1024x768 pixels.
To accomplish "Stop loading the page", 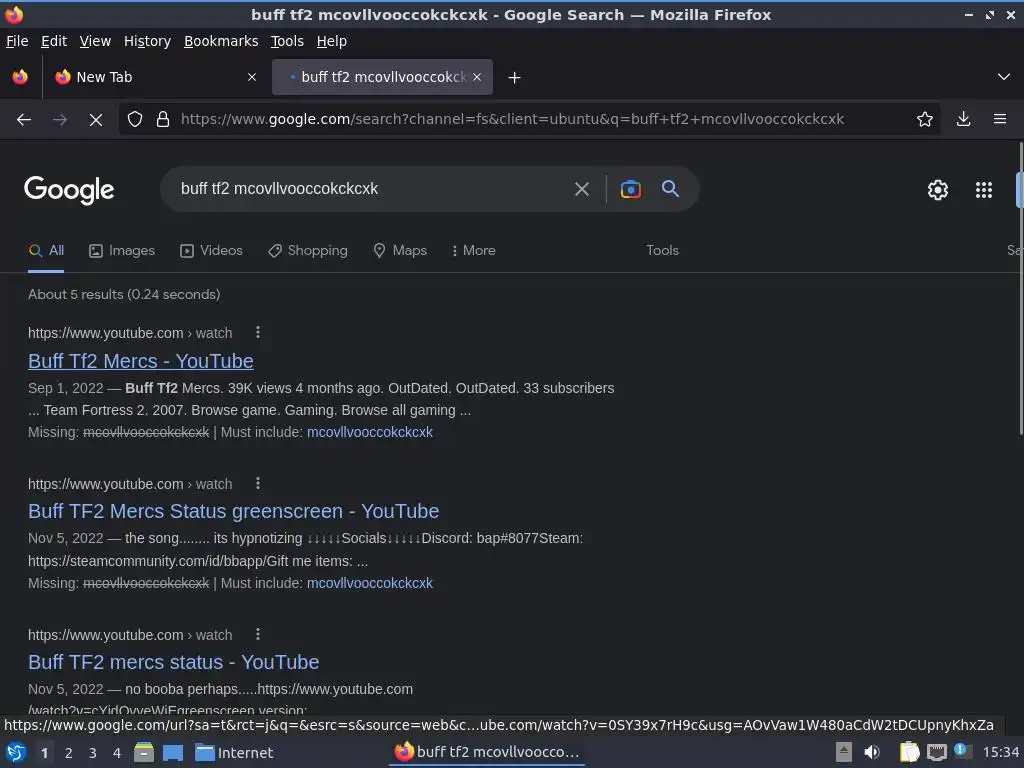I will point(95,120).
